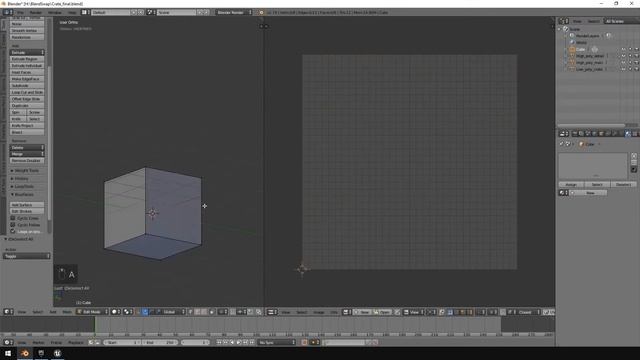Open the Merge dropdown menu
Viewport: 640px width, 360px height.
coord(27,154)
